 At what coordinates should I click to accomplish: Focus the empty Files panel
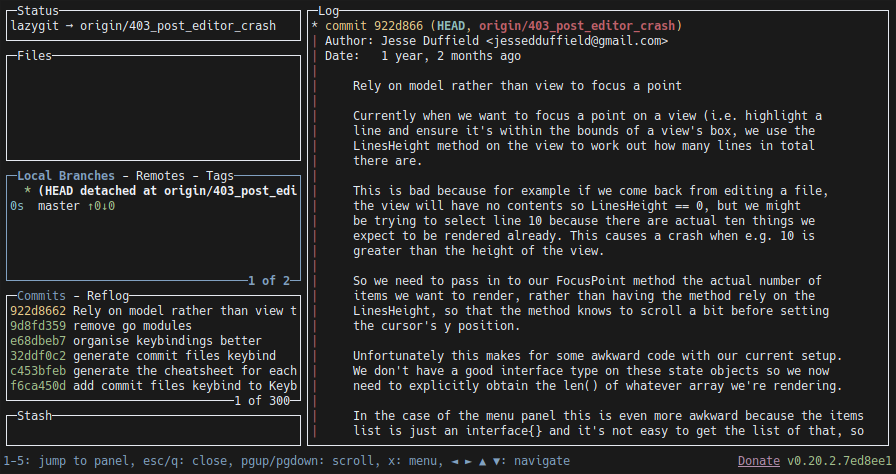pyautogui.click(x=153, y=108)
